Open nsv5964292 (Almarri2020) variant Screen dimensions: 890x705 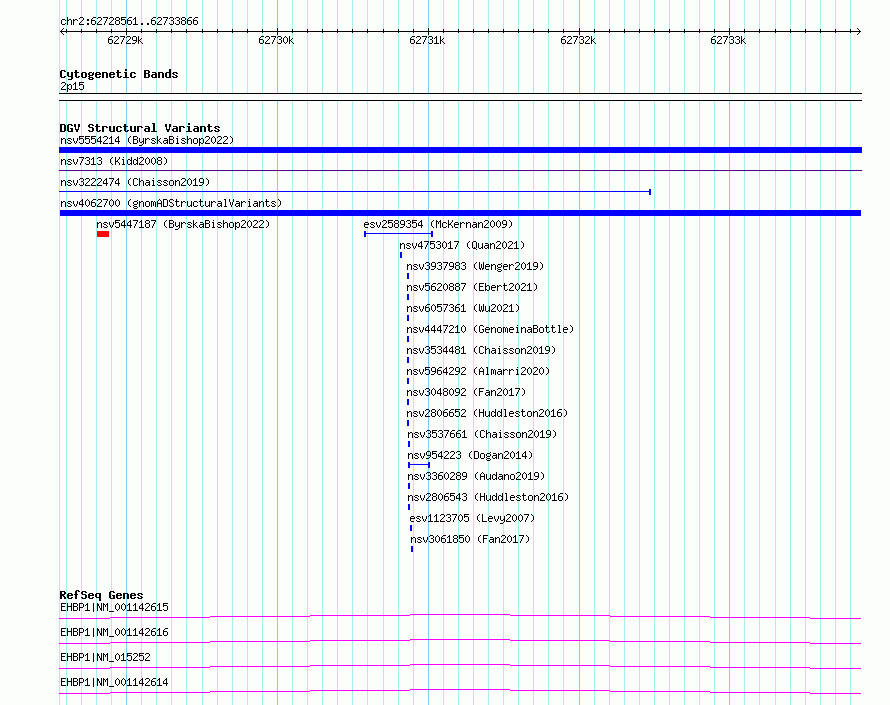(478, 371)
